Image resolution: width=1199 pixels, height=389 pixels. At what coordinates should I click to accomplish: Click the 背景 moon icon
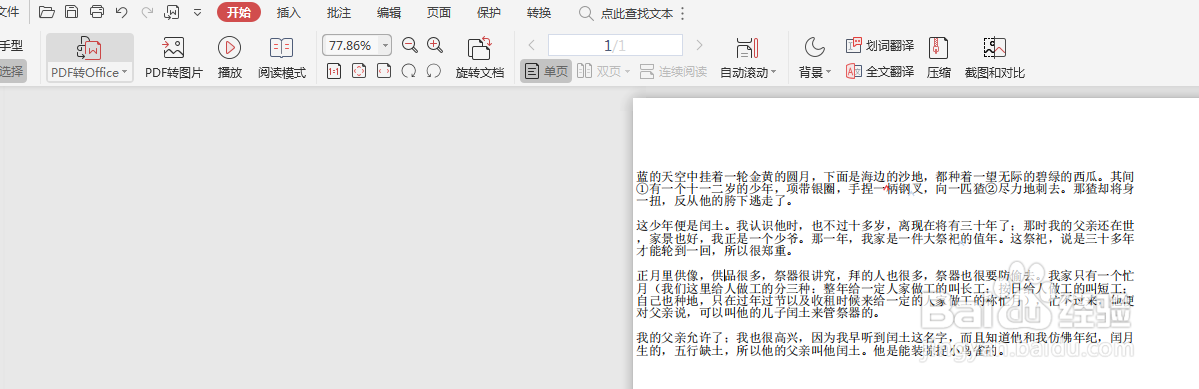click(x=814, y=47)
